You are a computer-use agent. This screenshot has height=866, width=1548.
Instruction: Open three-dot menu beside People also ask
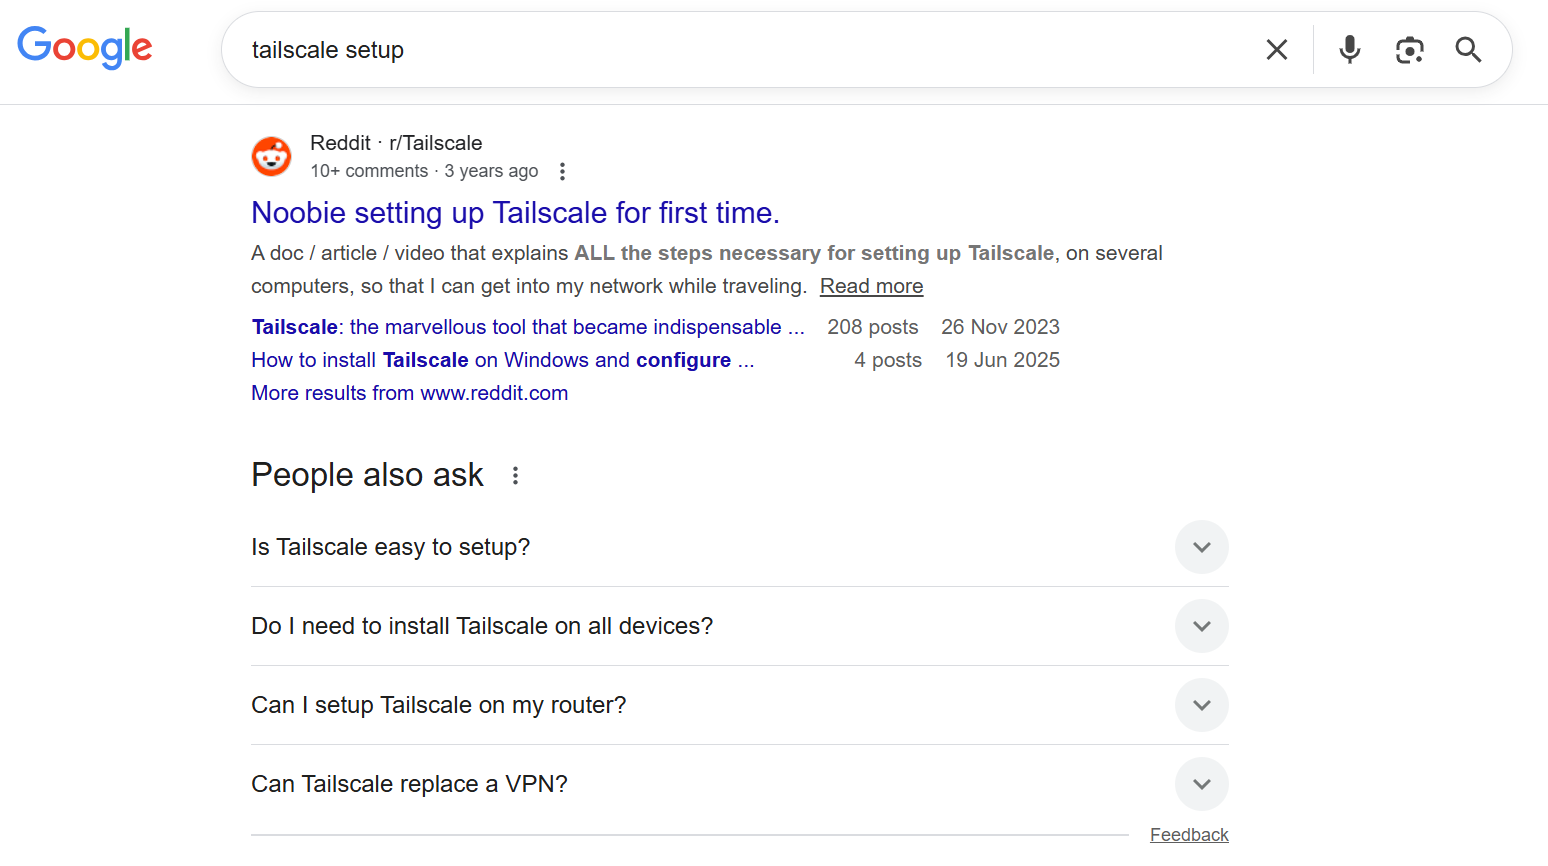click(515, 476)
